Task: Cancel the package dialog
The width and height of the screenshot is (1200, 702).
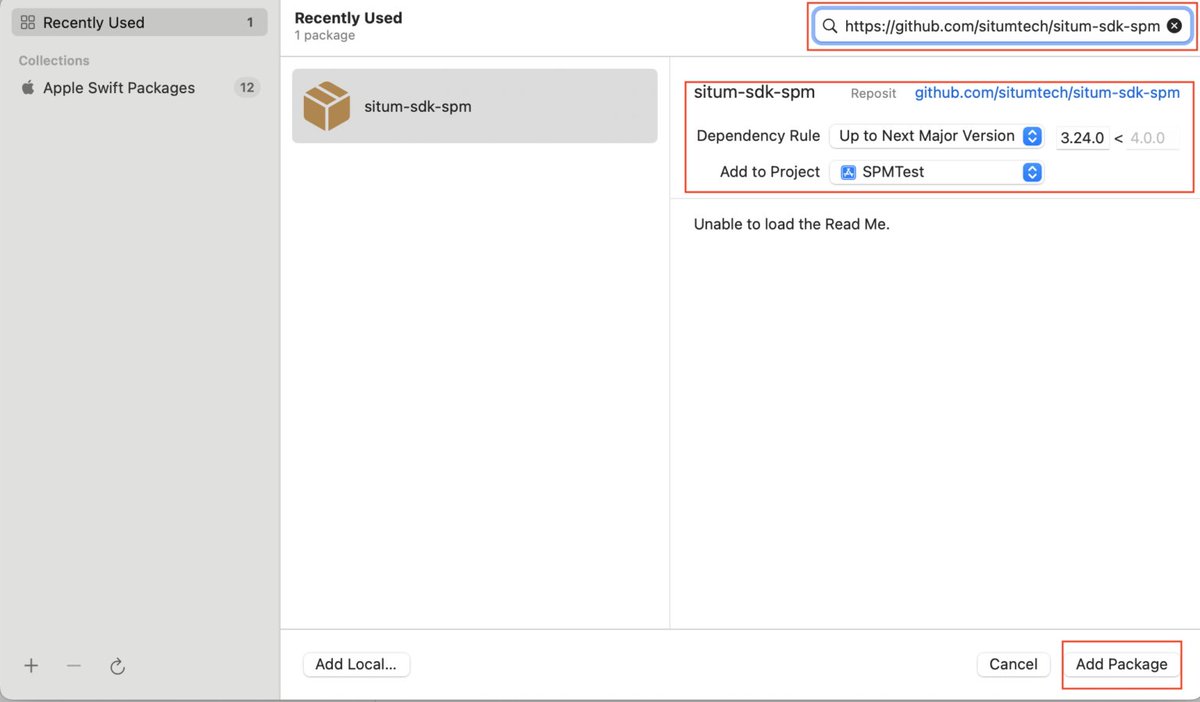Action: (x=1013, y=664)
